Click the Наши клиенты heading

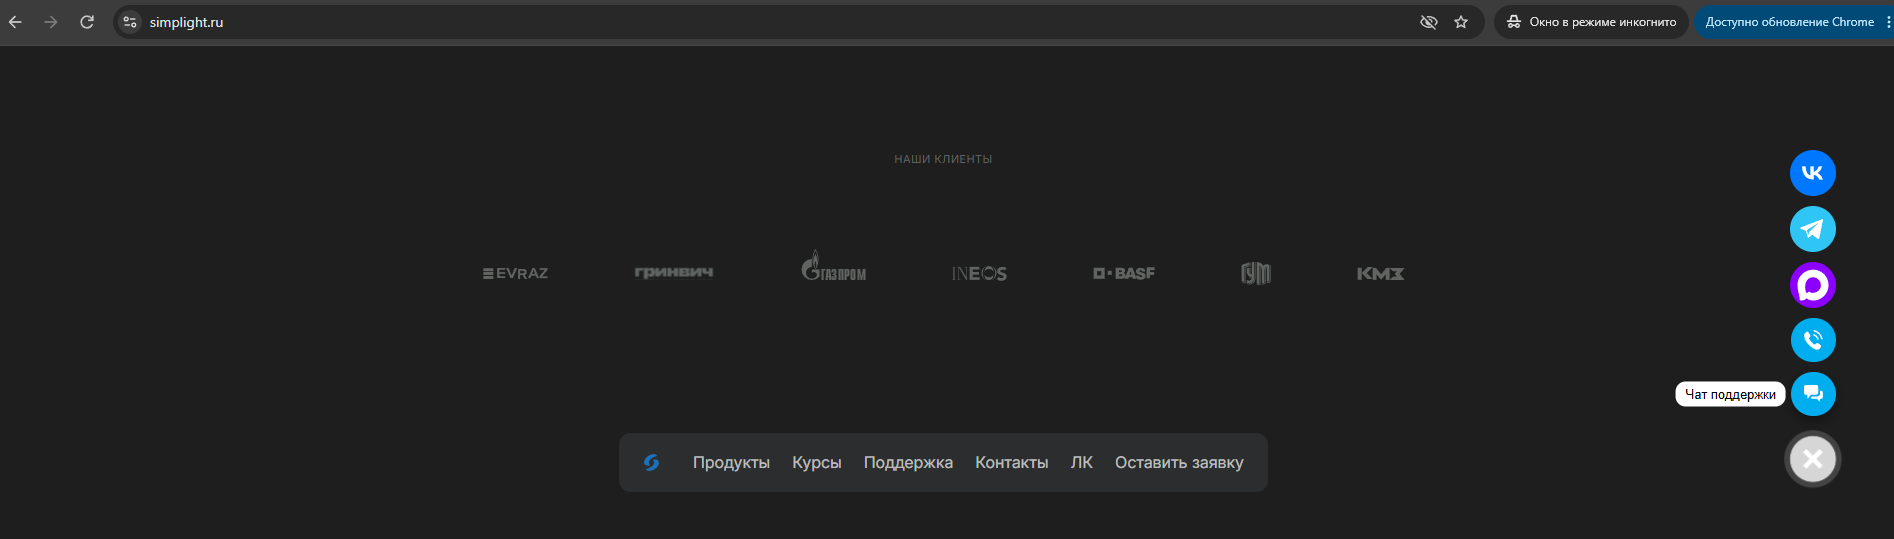[943, 159]
